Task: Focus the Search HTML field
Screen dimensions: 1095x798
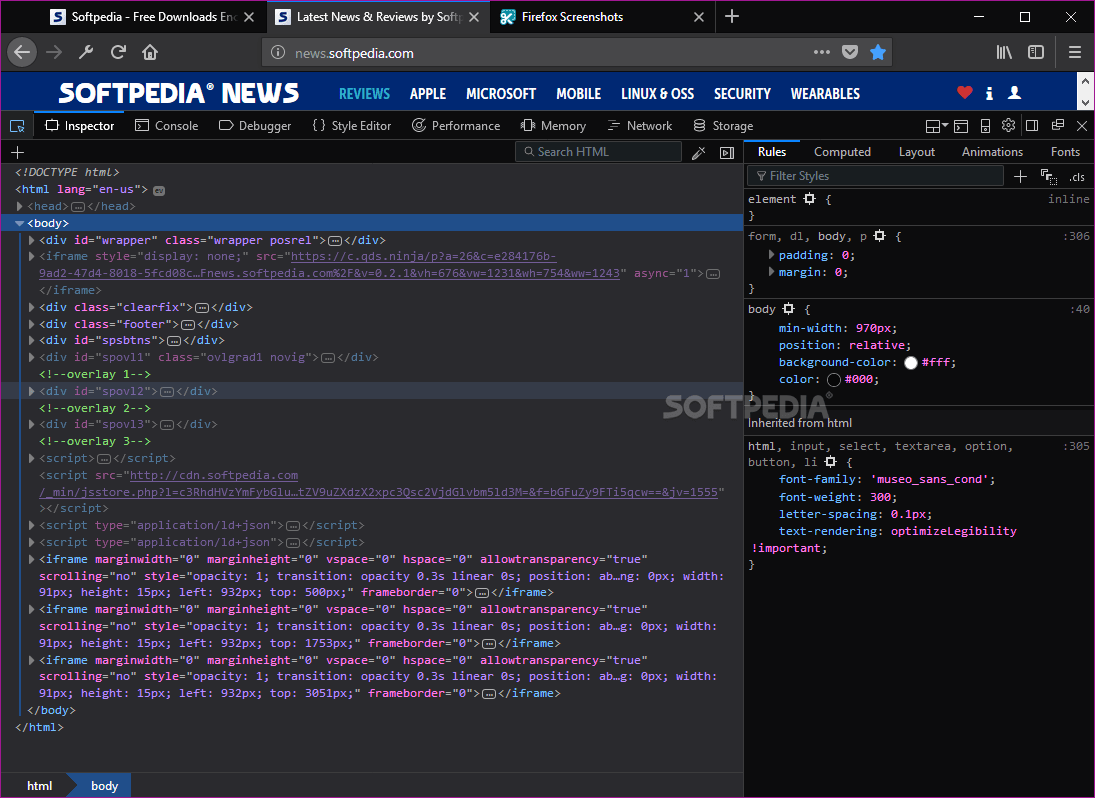Action: (598, 152)
